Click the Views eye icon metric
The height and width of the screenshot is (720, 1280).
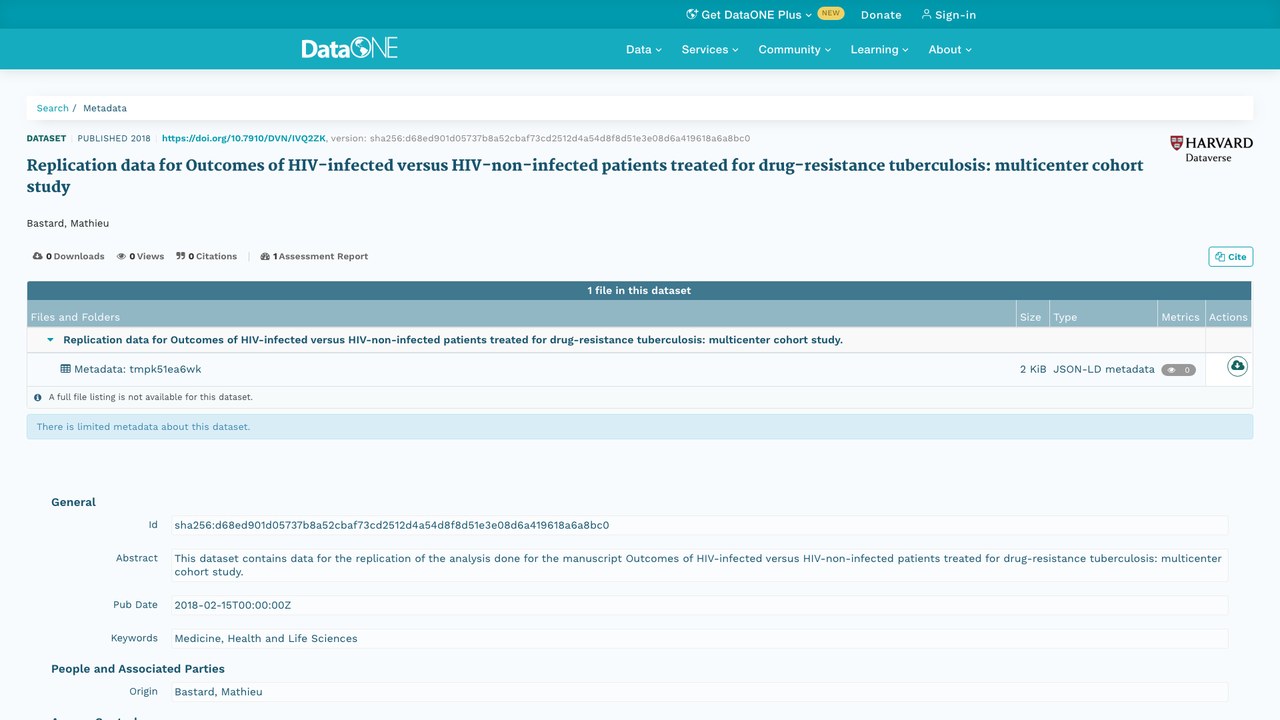coord(121,256)
